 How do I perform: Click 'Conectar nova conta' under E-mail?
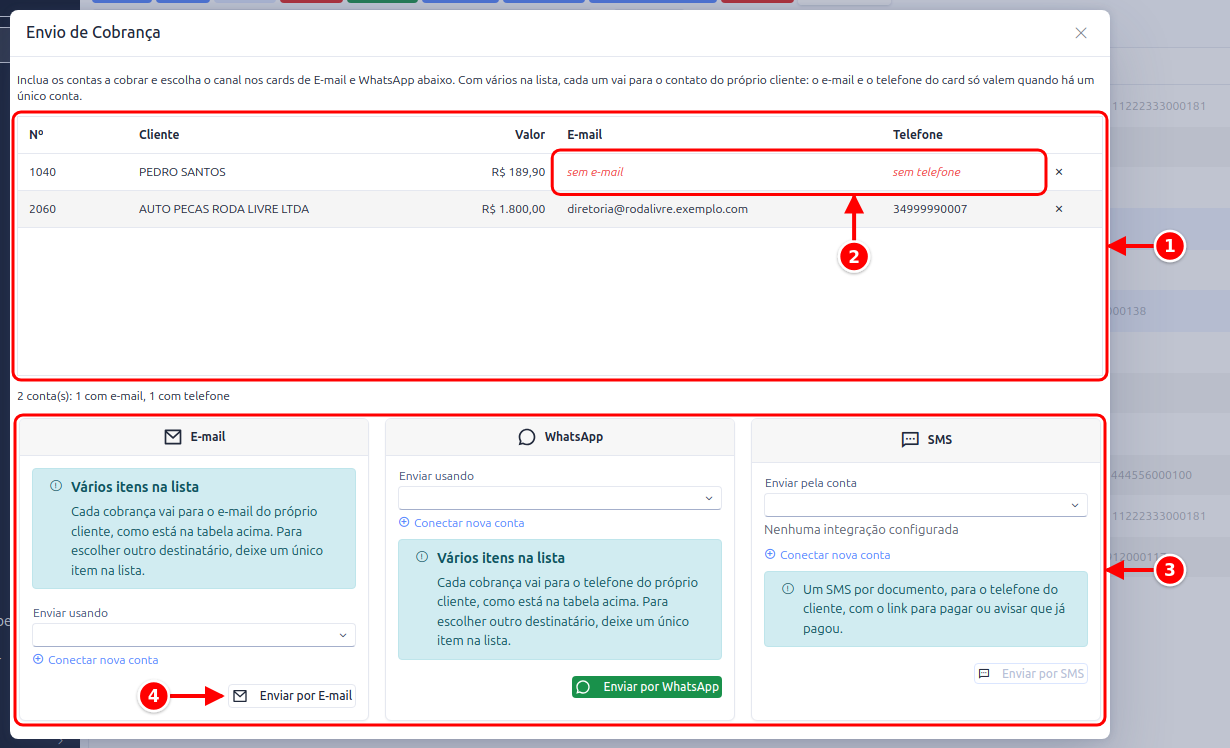[x=96, y=660]
